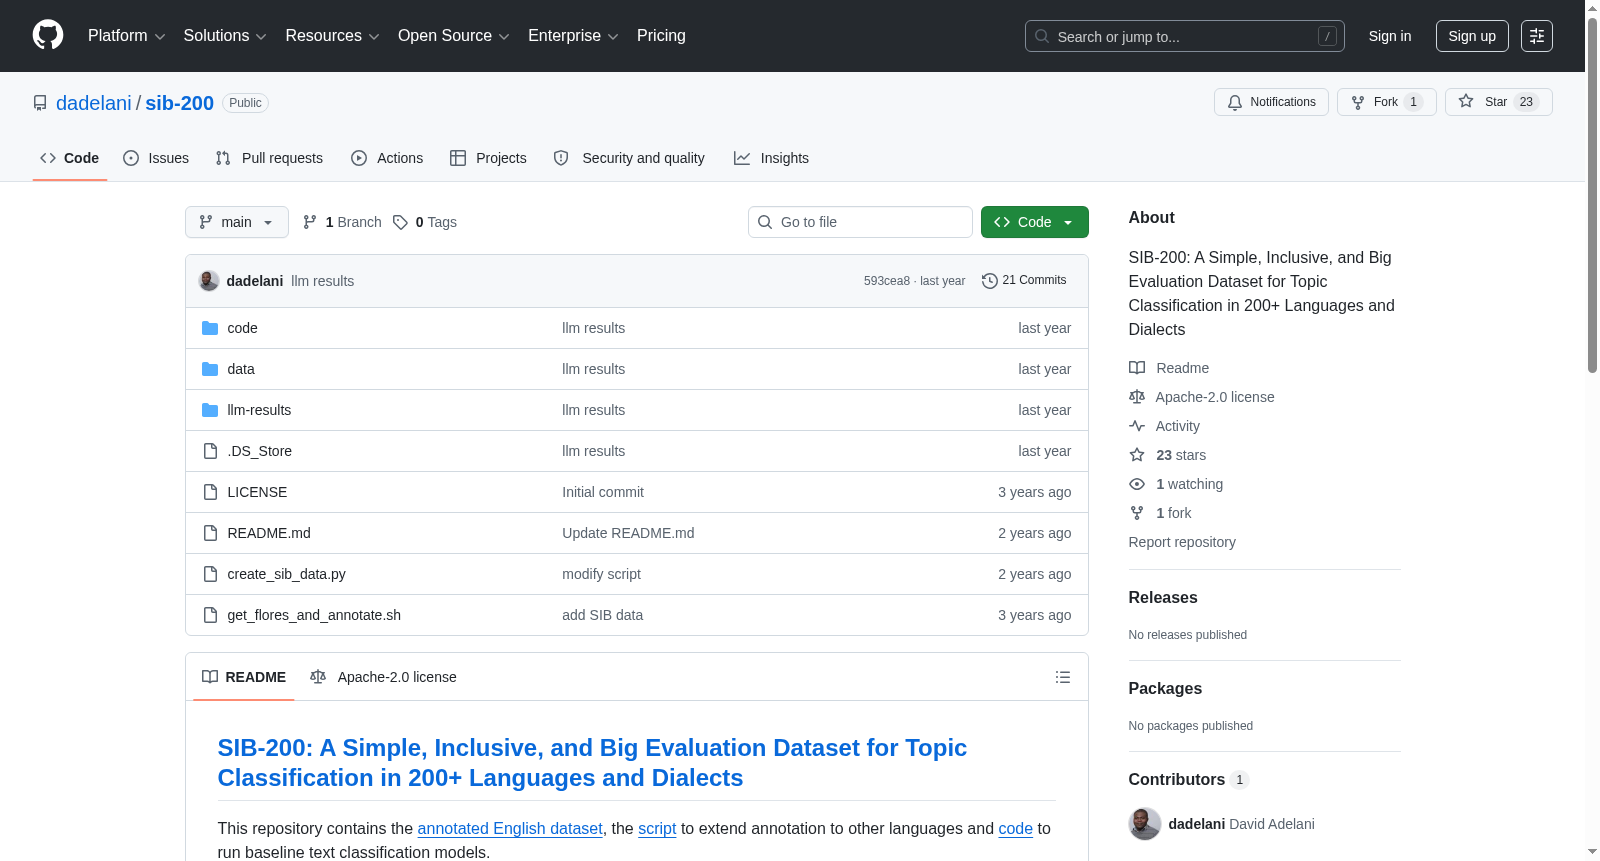Expand the Platform menu

pyautogui.click(x=127, y=36)
